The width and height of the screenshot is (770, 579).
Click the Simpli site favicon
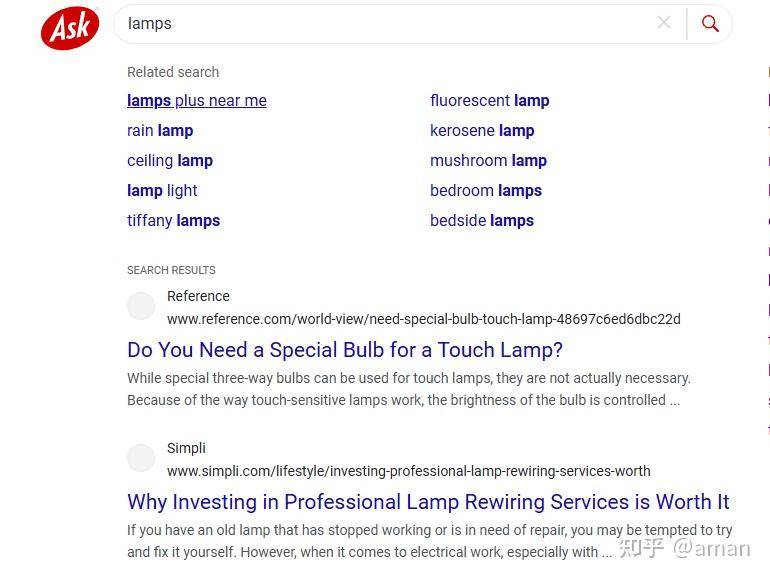pos(141,459)
